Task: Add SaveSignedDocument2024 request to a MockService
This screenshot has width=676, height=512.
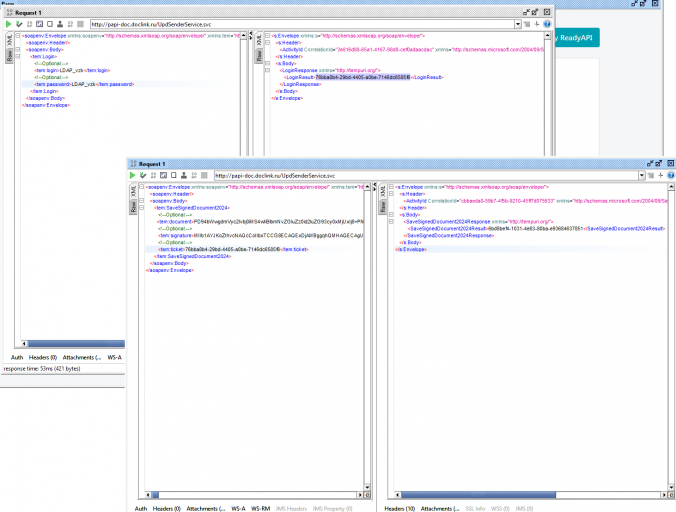Action: pos(153,175)
